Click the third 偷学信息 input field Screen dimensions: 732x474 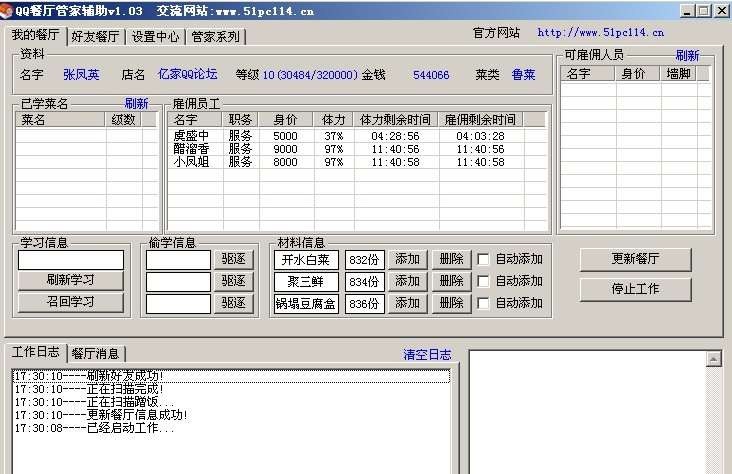point(178,304)
